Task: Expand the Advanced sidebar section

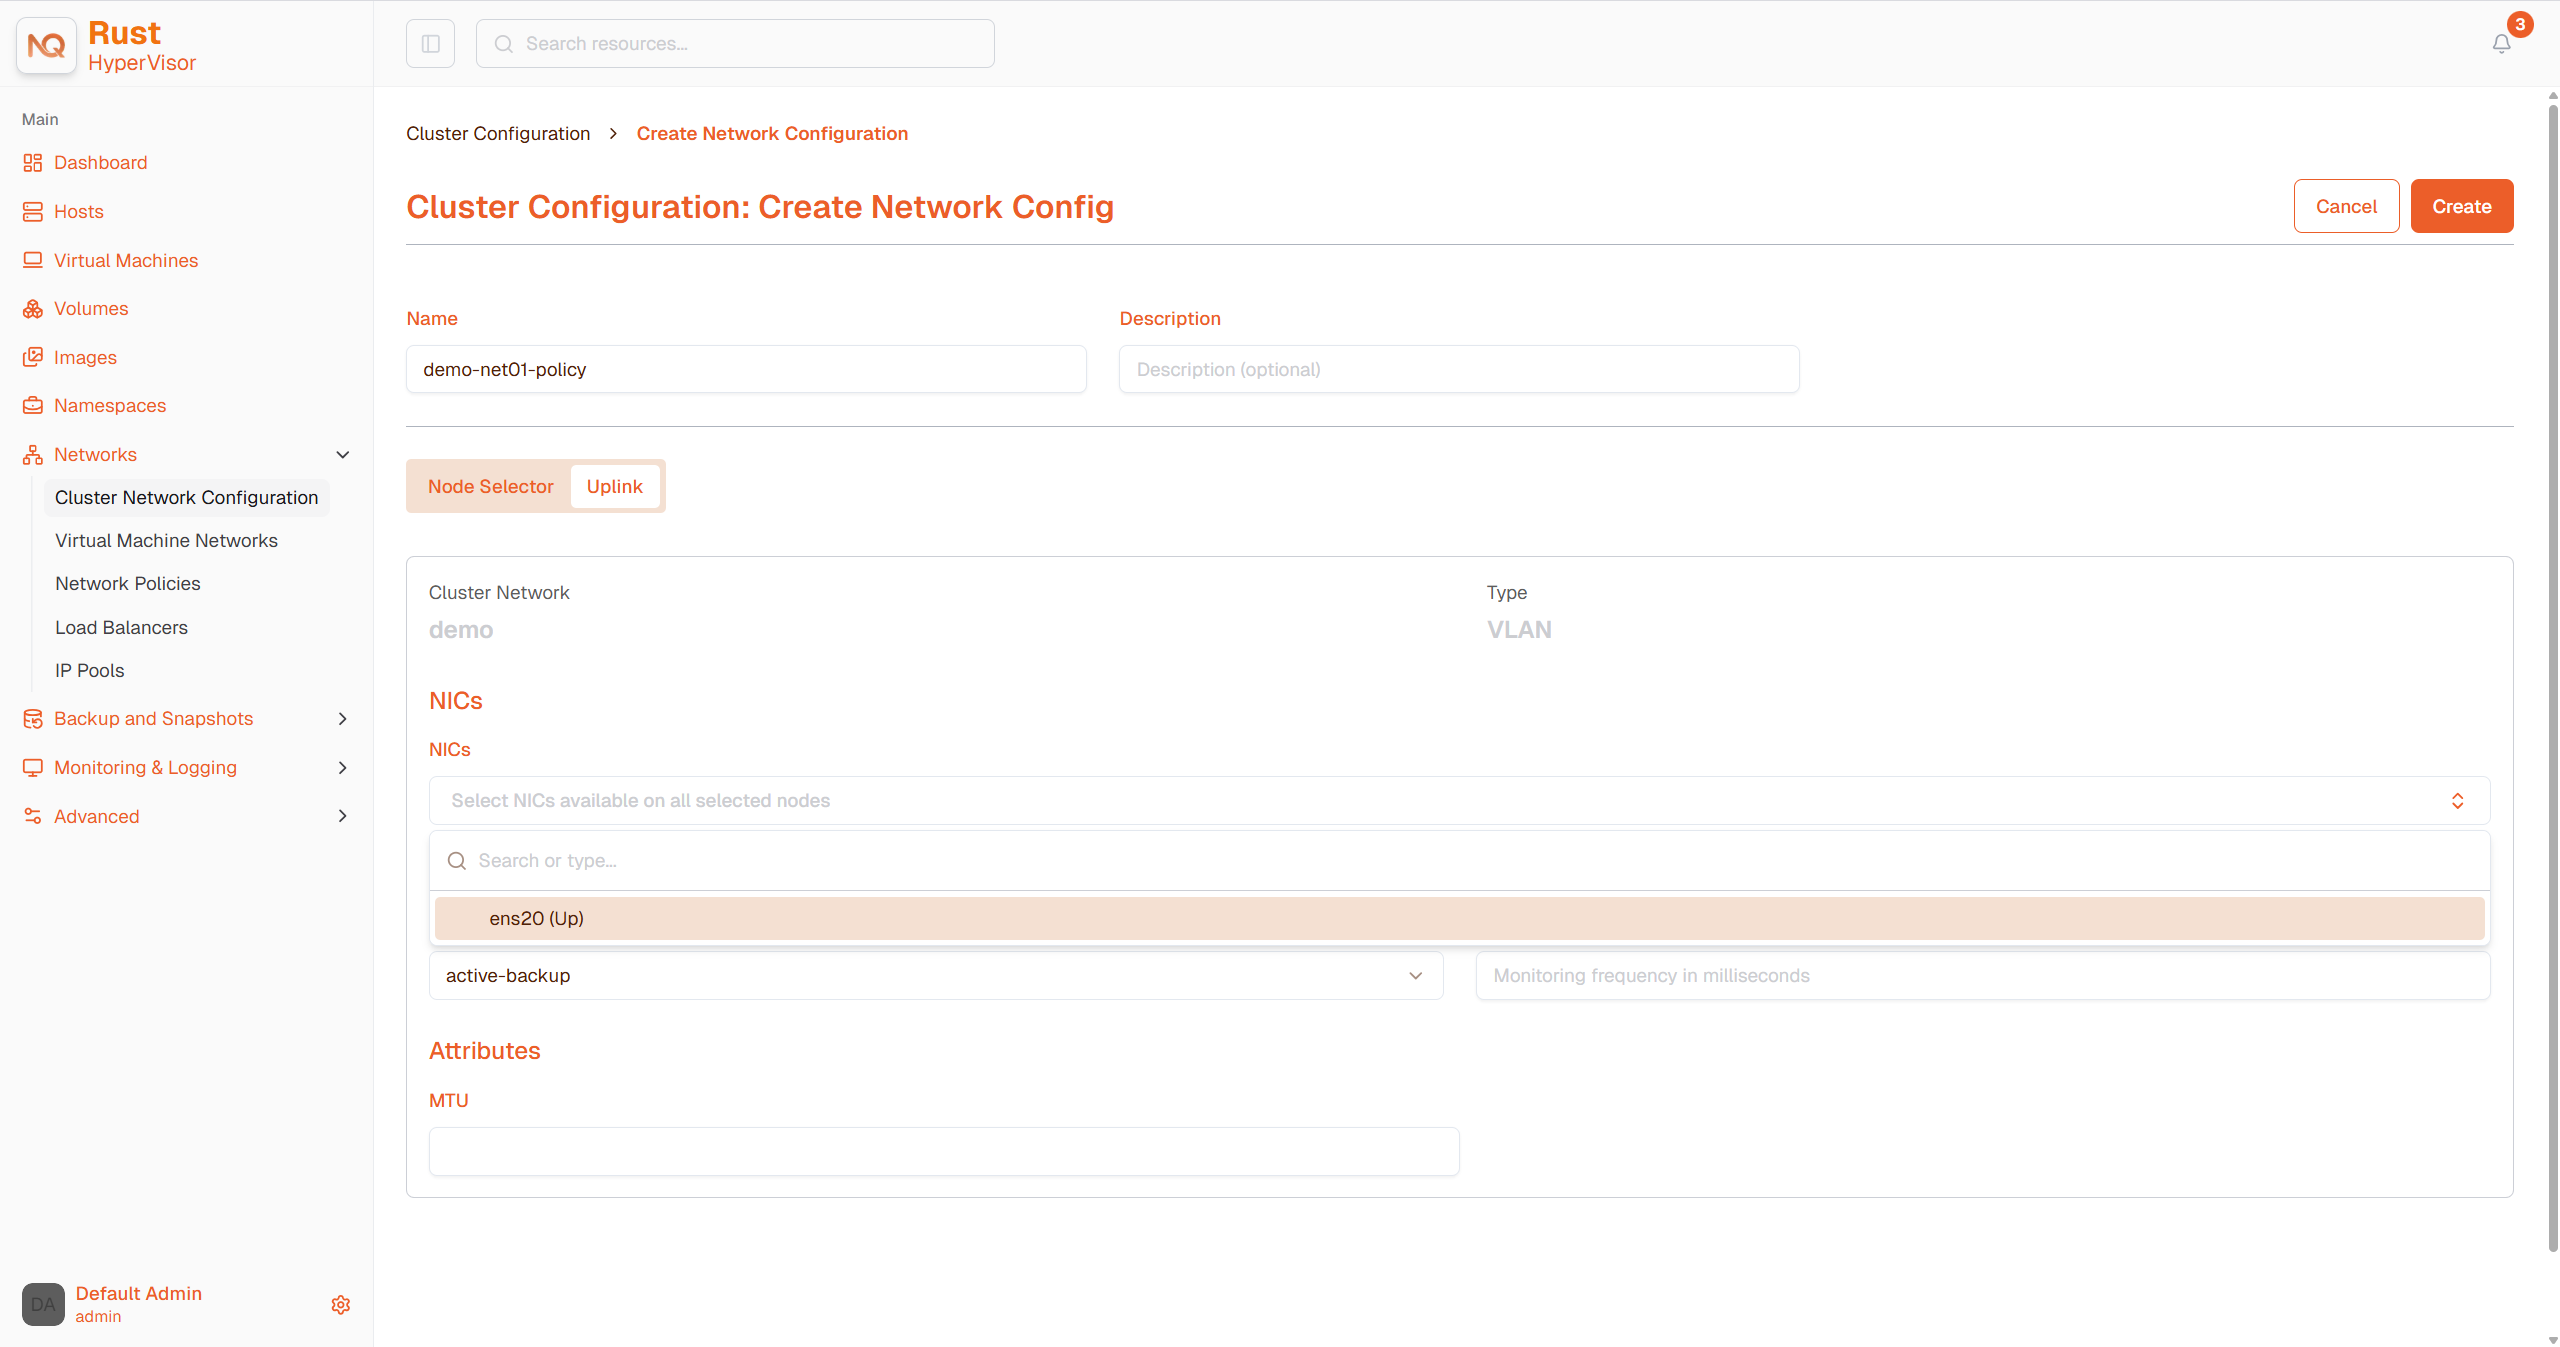Action: point(343,816)
